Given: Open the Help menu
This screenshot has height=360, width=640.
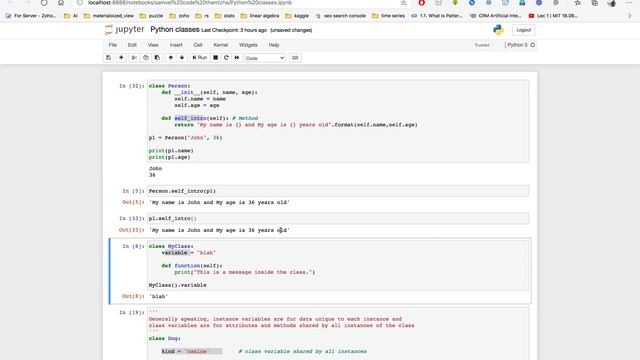Looking at the screenshot, I should pos(274,45).
